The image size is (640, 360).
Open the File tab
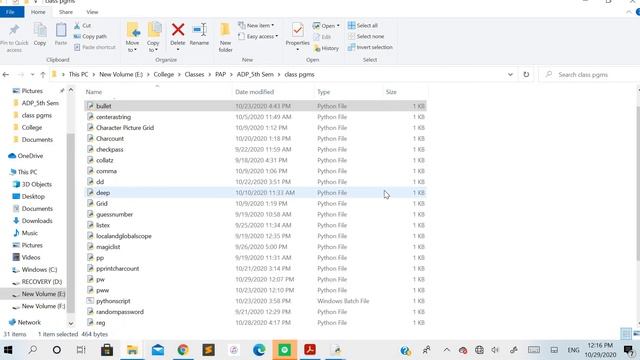[11, 12]
